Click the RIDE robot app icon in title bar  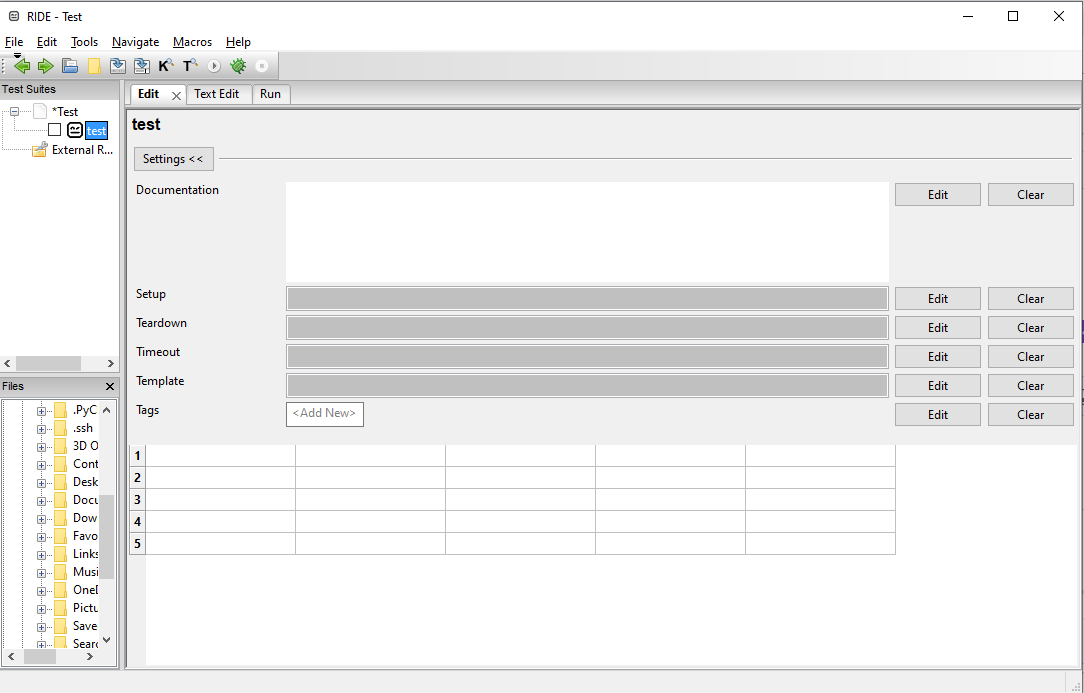[x=14, y=17]
